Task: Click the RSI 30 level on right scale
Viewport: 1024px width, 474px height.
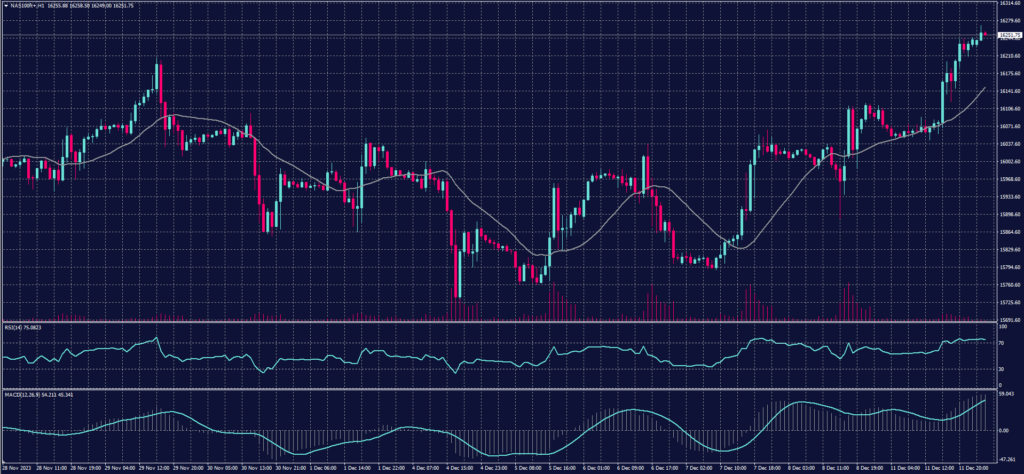Action: pyautogui.click(x=1002, y=370)
